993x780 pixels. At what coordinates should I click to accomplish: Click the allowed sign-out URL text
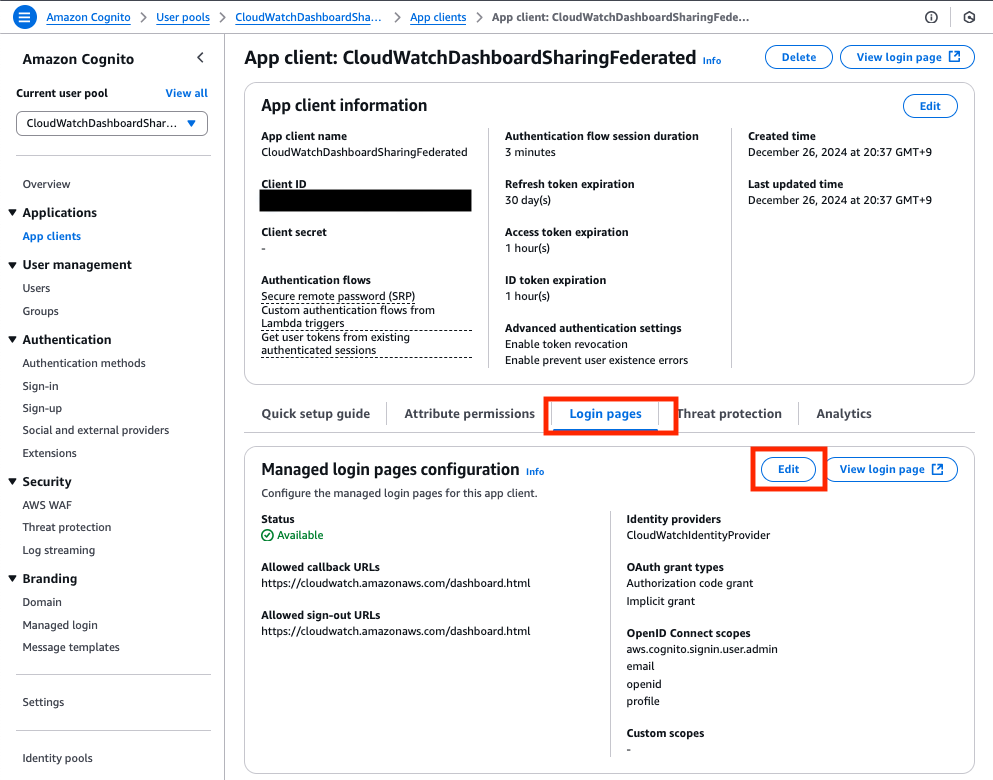[x=395, y=631]
